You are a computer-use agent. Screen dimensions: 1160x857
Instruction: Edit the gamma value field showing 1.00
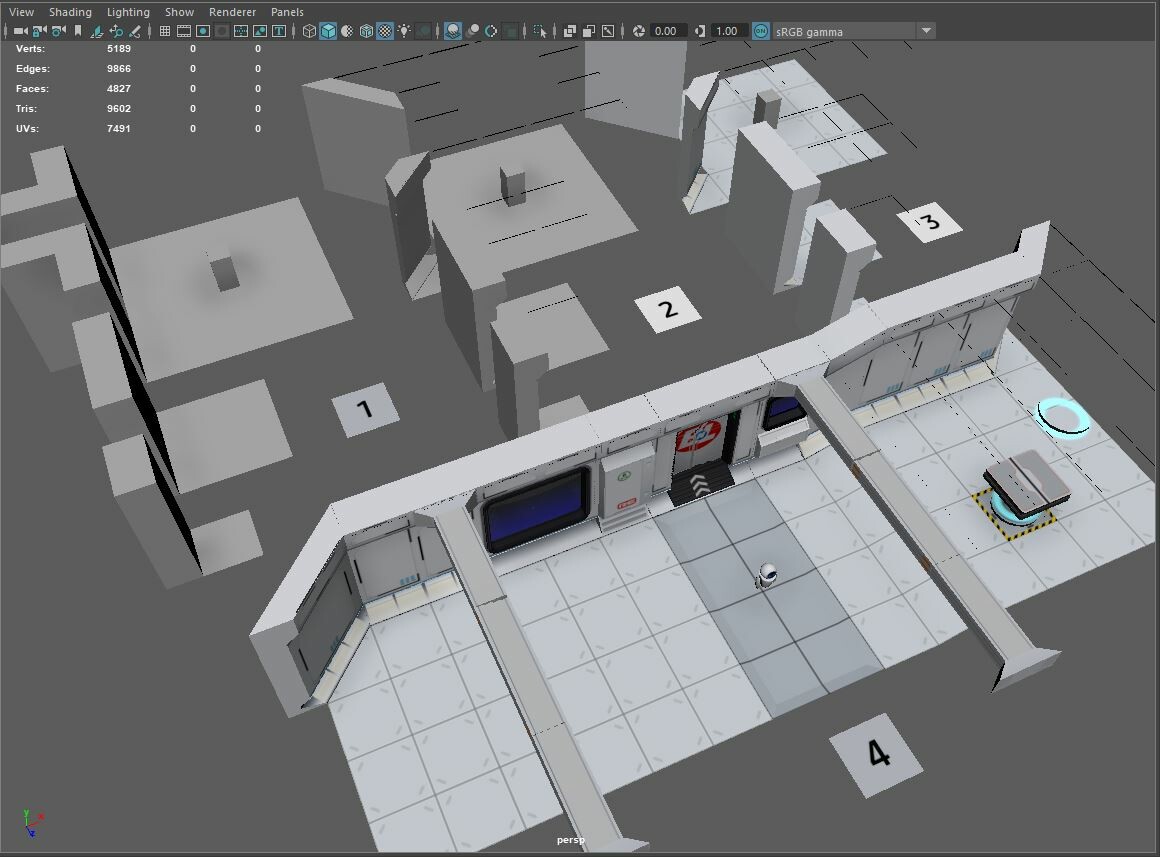click(x=727, y=30)
